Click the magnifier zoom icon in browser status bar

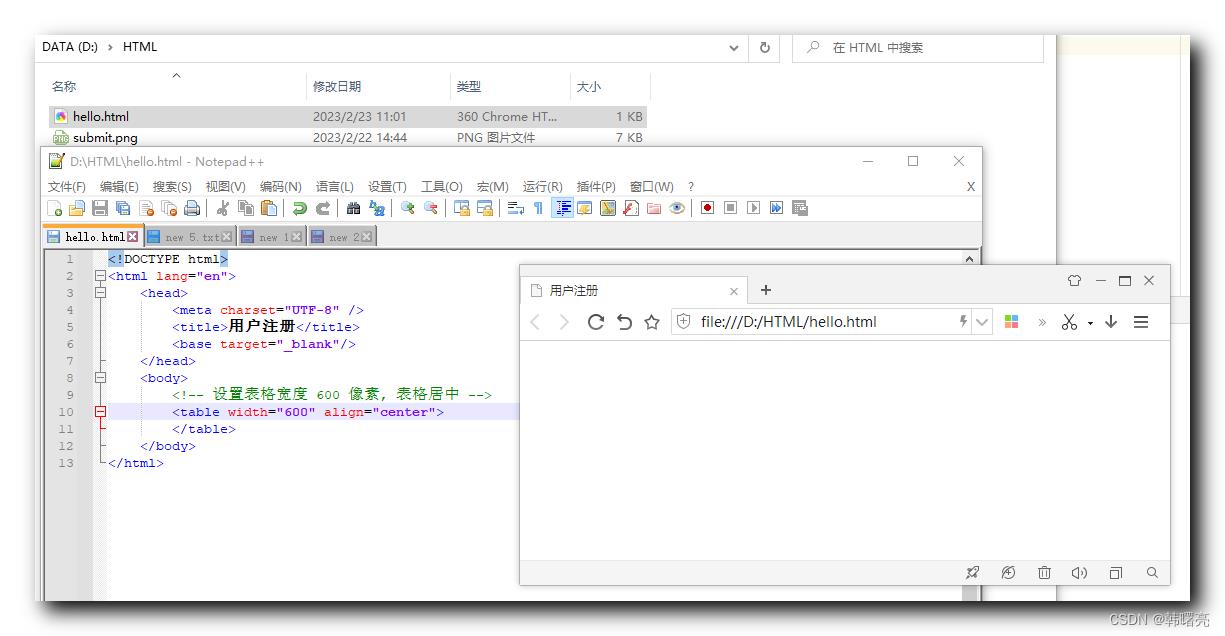pyautogui.click(x=1152, y=573)
